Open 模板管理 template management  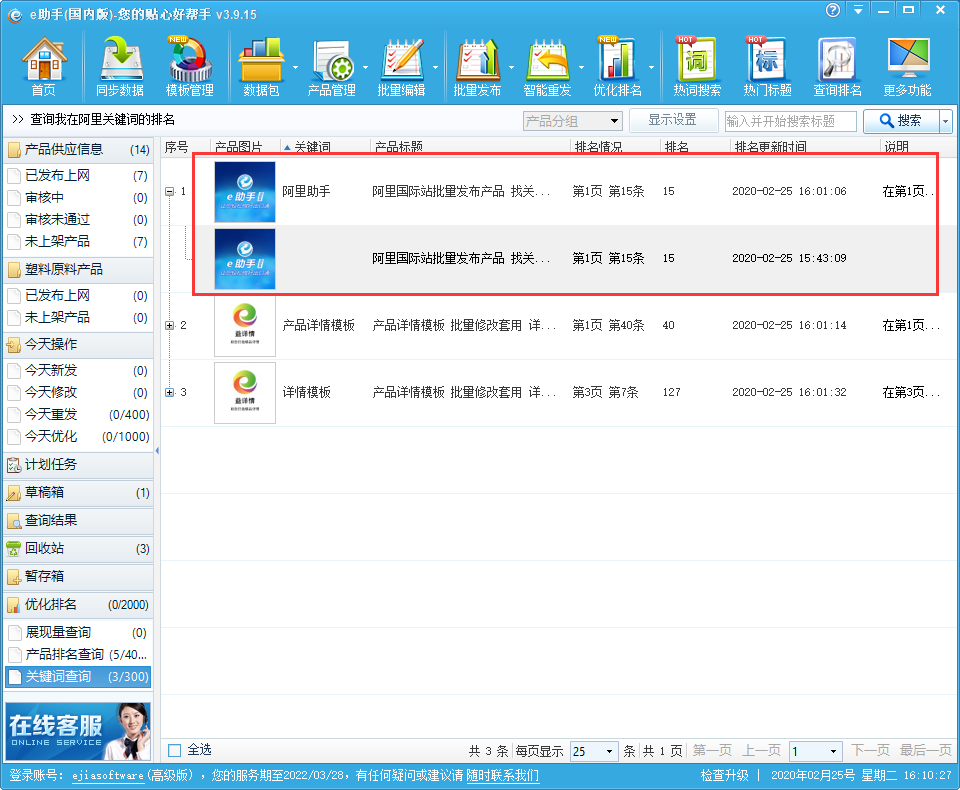(x=190, y=67)
